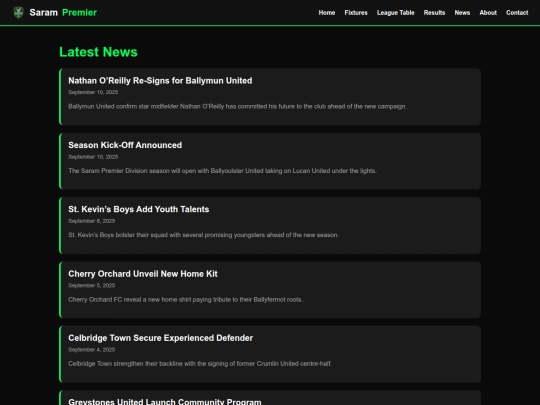Click the September 5, 2025 date text
This screenshot has width=540, height=405.
click(92, 285)
